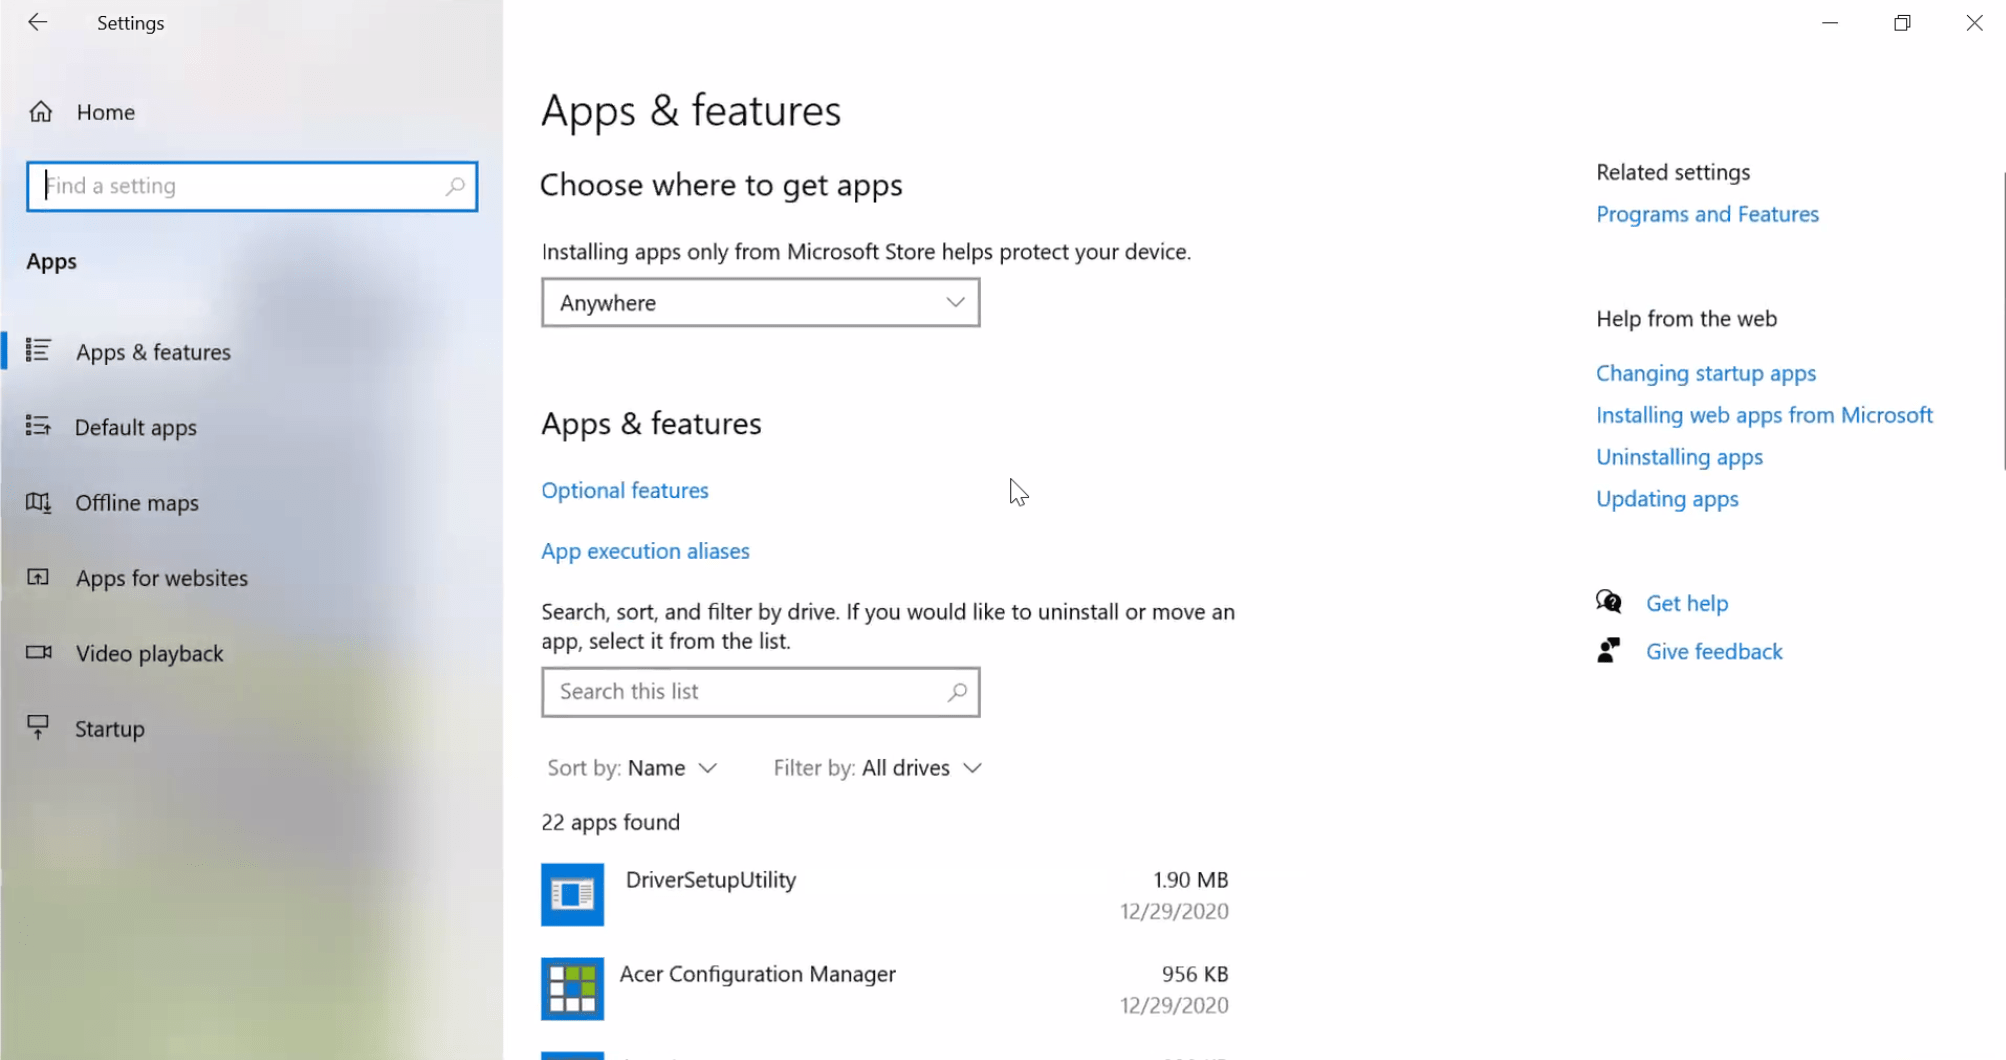Select Apps & features in sidebar

point(153,352)
